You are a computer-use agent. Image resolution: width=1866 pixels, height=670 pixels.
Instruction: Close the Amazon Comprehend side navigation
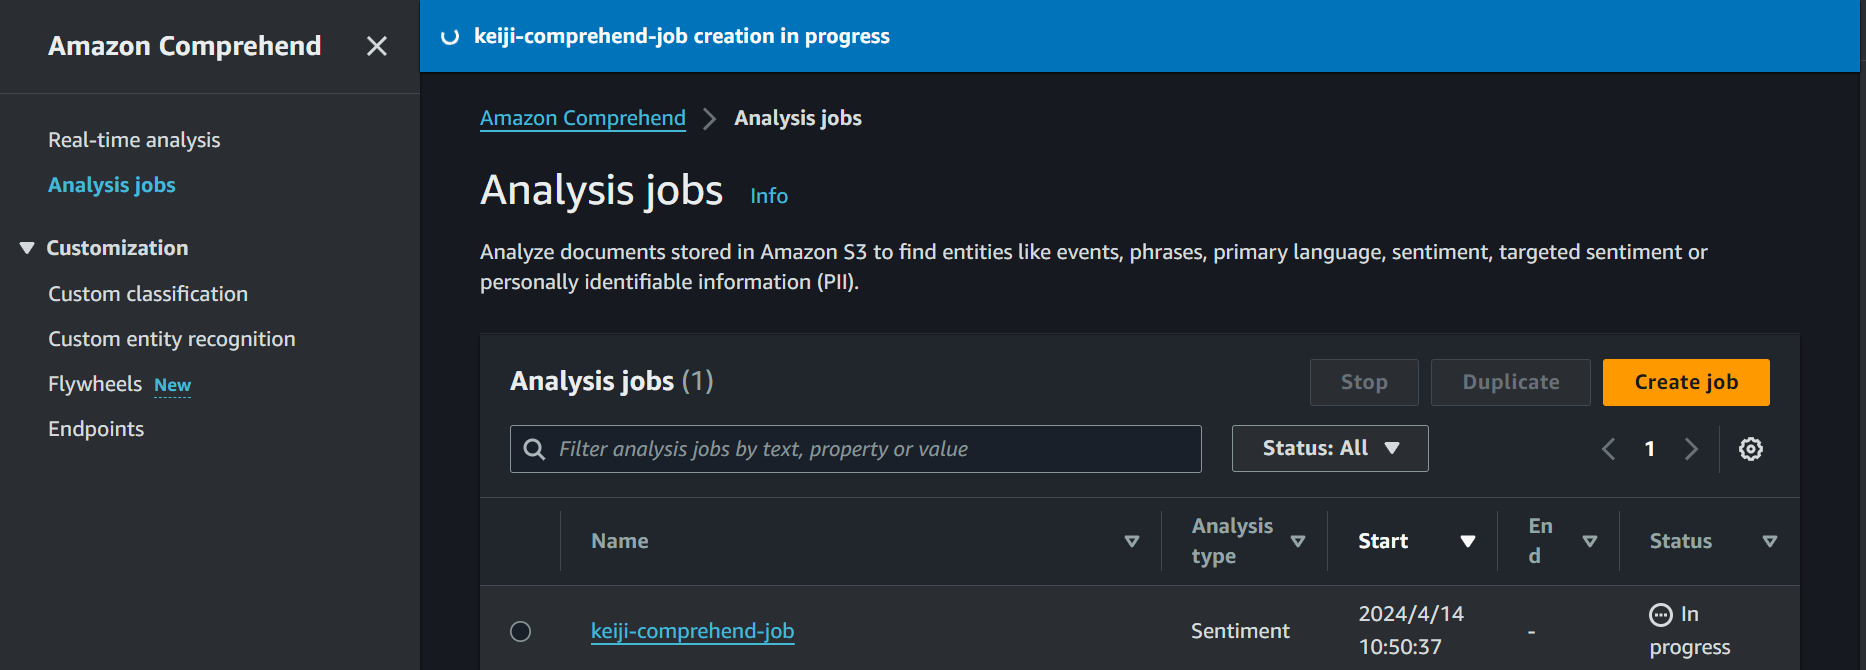pyautogui.click(x=376, y=46)
